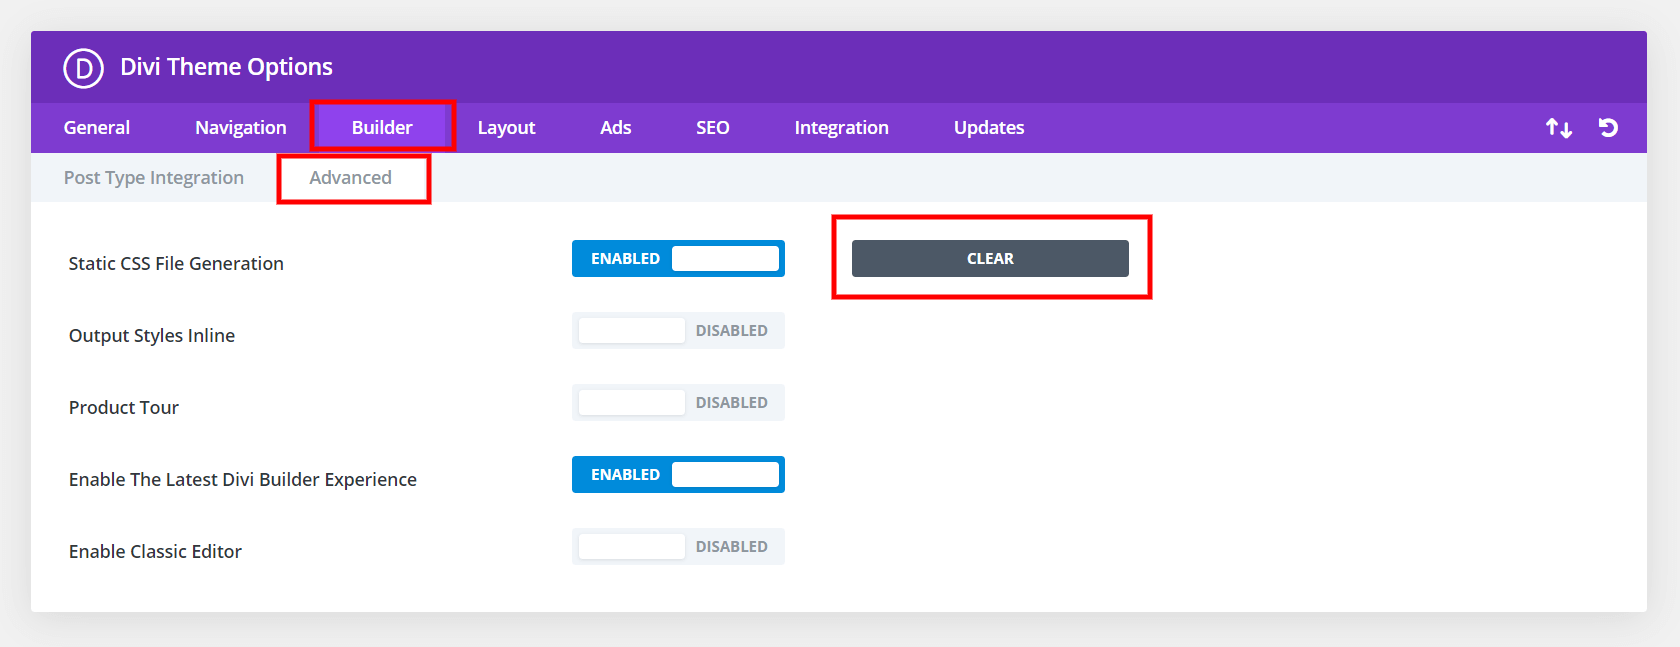Select the Advanced sub-tab

tap(351, 178)
